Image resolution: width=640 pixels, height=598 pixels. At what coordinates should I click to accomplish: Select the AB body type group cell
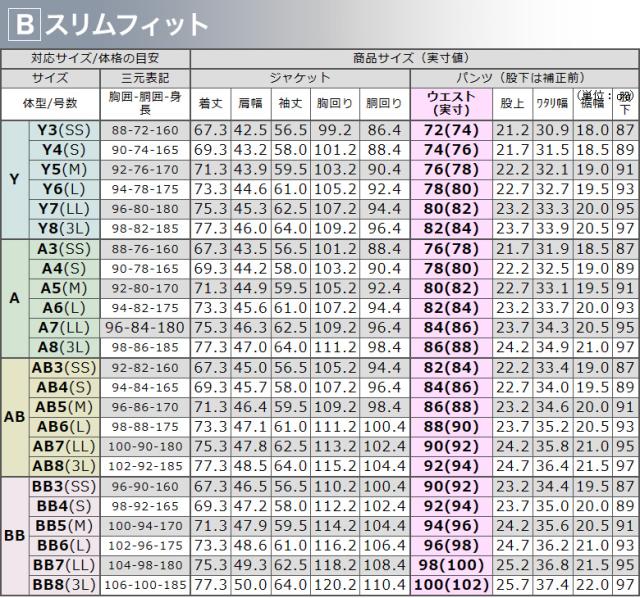(15, 417)
